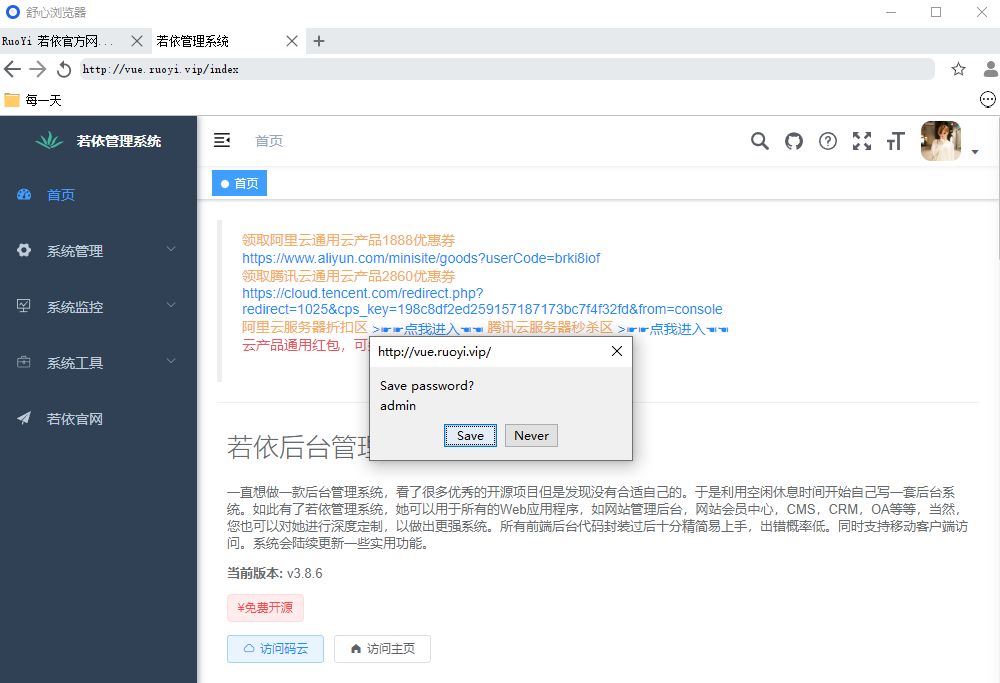Expand 系统管理 sidebar menu
The width and height of the screenshot is (1000, 683).
[x=98, y=251]
